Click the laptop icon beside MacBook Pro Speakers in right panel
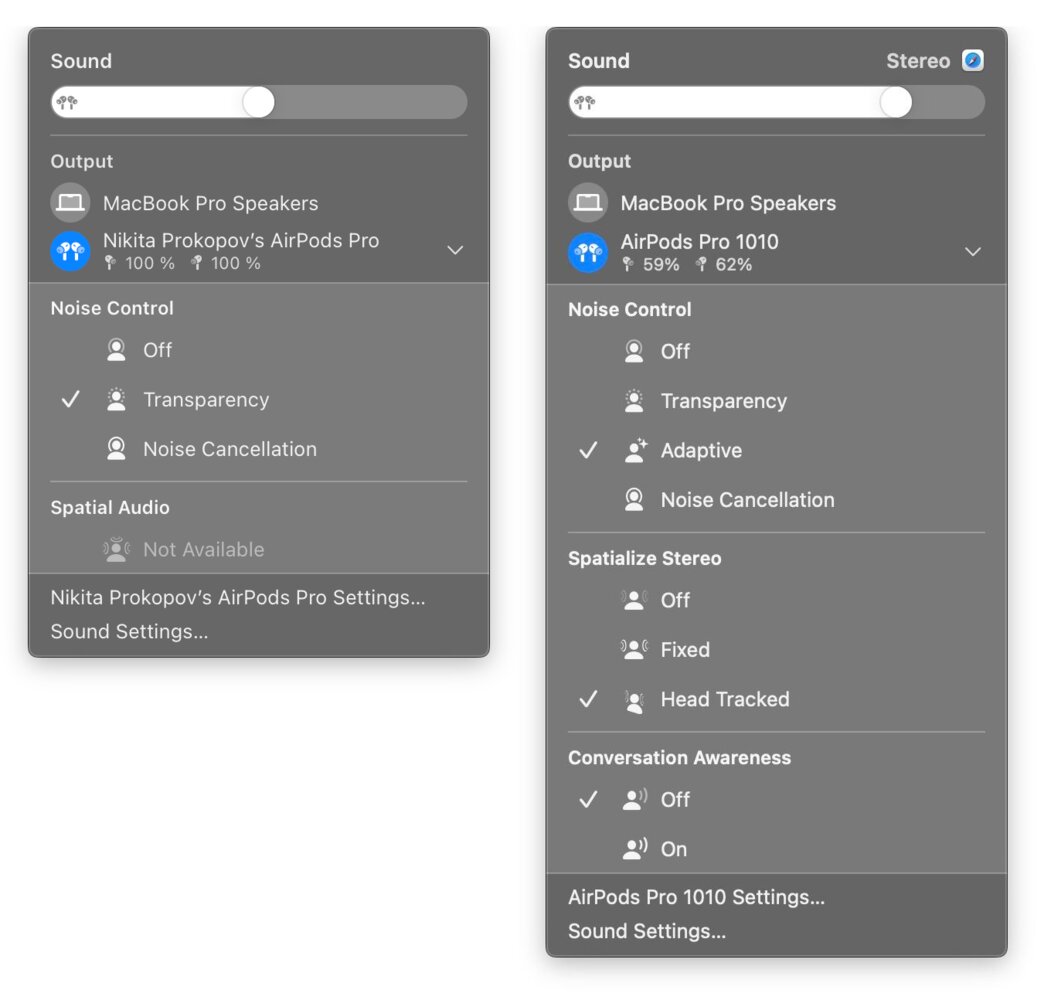1044x1000 pixels. click(587, 202)
